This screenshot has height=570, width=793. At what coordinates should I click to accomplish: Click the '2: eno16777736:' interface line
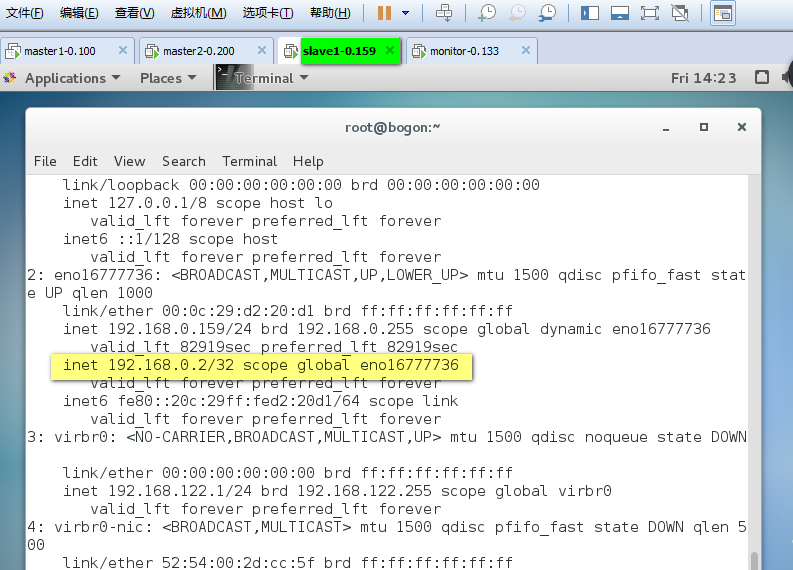coord(386,275)
